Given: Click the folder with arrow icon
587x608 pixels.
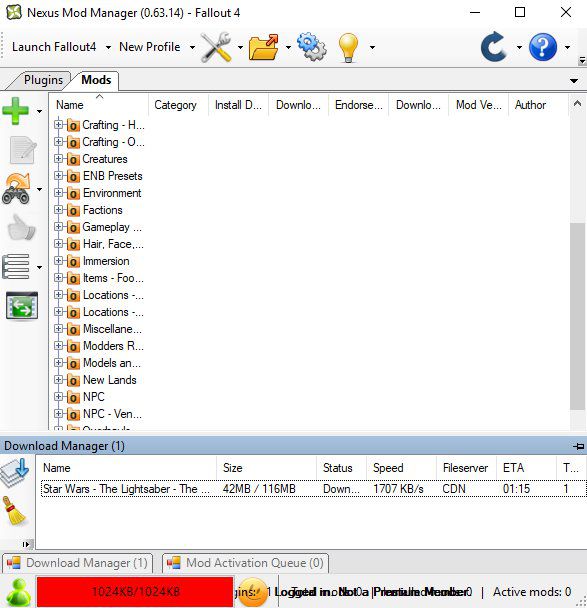Looking at the screenshot, I should point(264,47).
